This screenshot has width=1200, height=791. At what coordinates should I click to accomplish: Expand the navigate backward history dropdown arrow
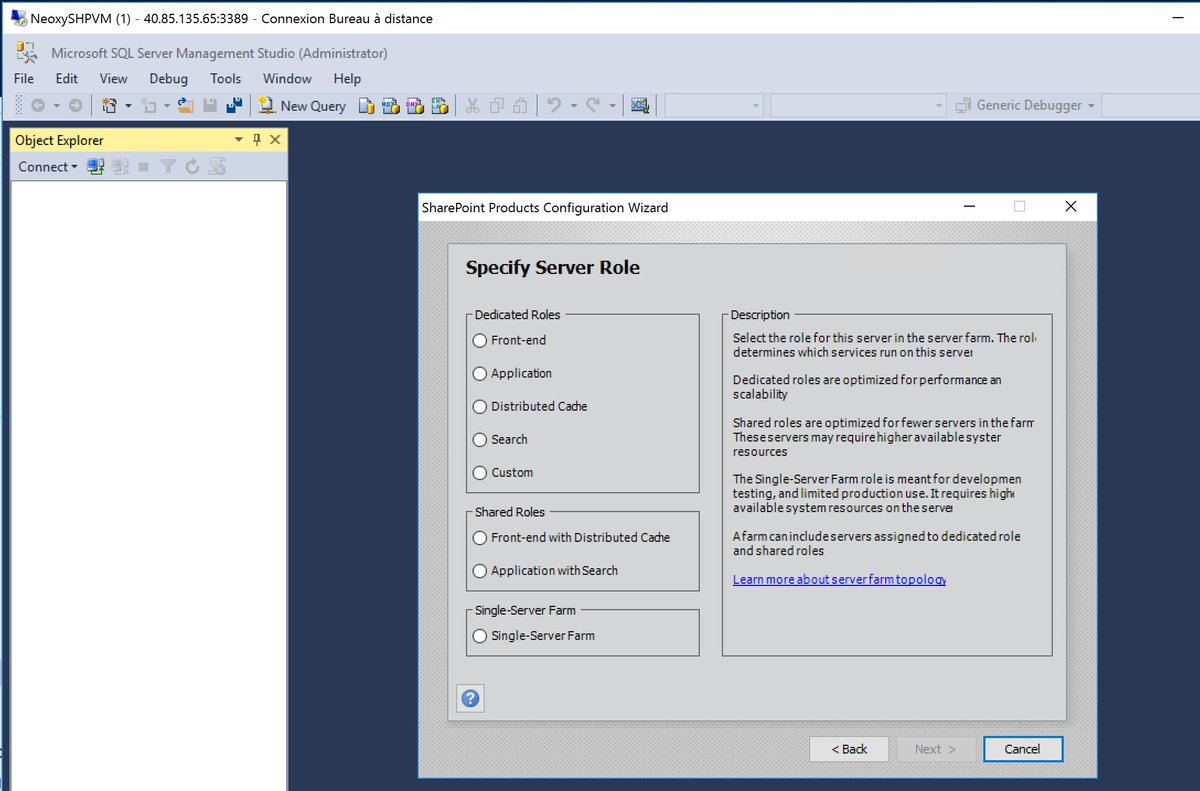coord(56,105)
